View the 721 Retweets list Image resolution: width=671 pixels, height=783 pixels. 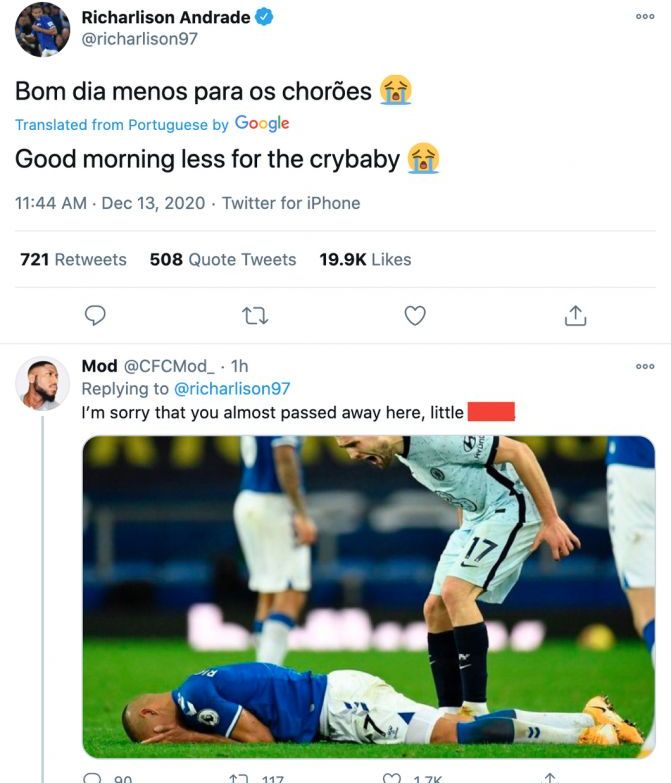pyautogui.click(x=74, y=259)
